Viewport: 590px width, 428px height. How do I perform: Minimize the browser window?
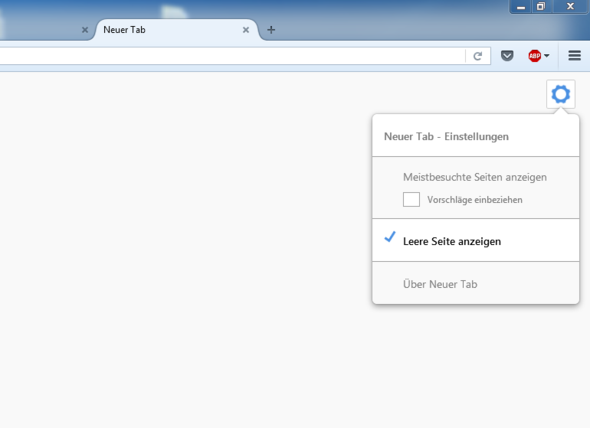(521, 7)
